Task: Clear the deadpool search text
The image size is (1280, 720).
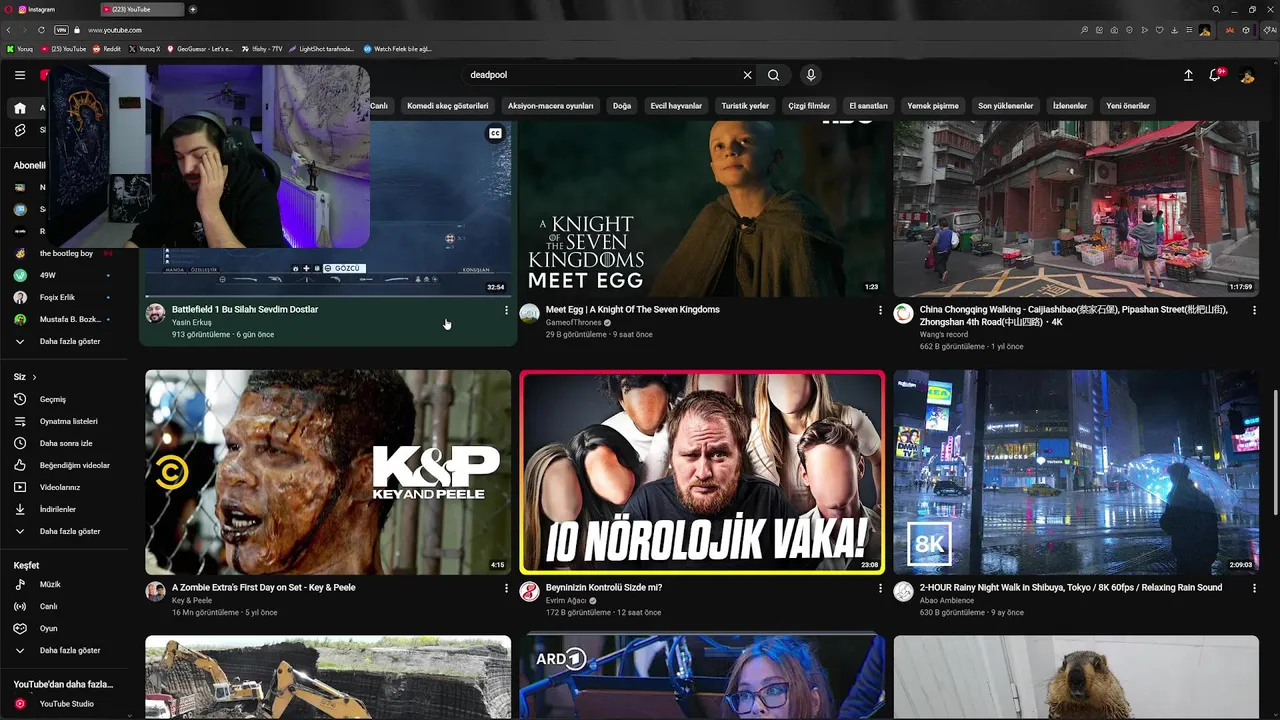Action: point(747,75)
